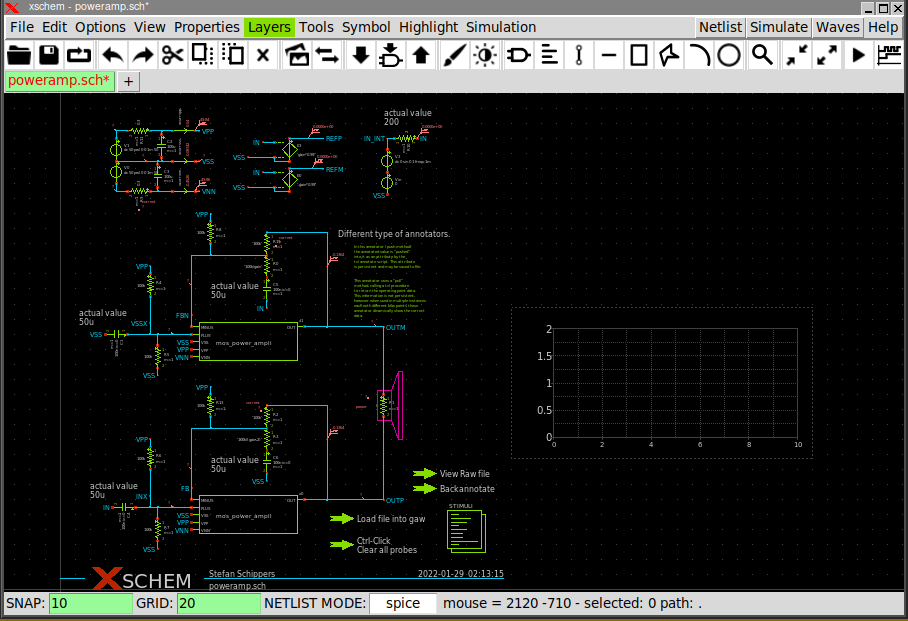The height and width of the screenshot is (621, 908).
Task: Switch to the poweramp.sch tab
Action: tap(59, 81)
